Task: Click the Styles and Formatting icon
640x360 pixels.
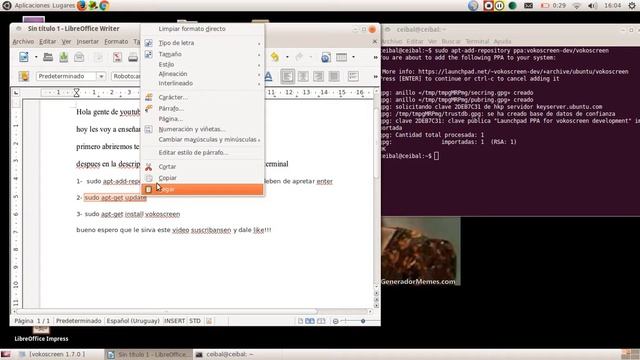Action: point(24,76)
